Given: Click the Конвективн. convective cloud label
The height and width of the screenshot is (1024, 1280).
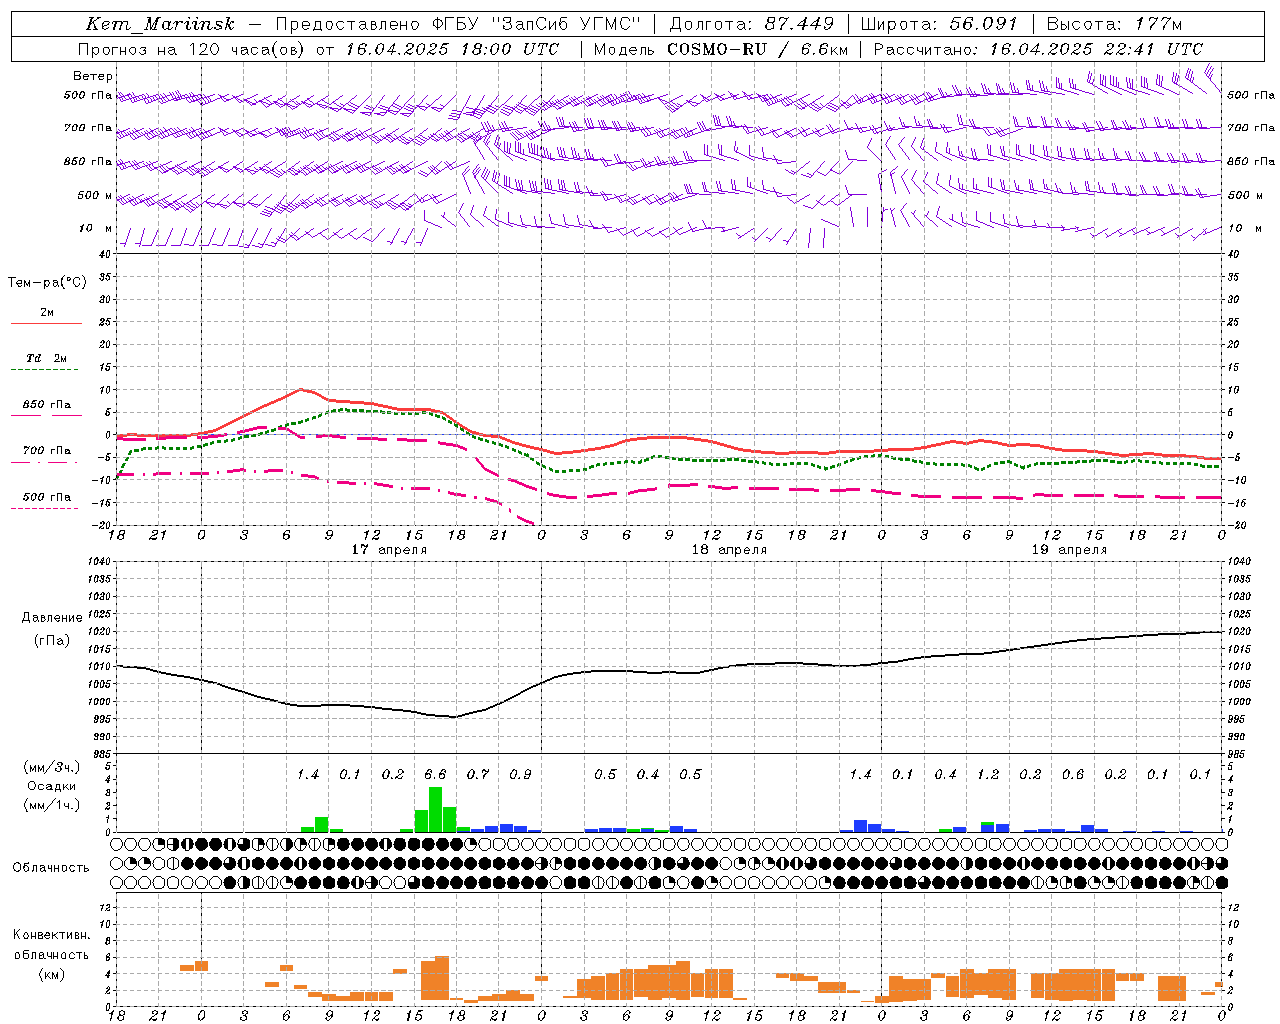Looking at the screenshot, I should (x=51, y=935).
